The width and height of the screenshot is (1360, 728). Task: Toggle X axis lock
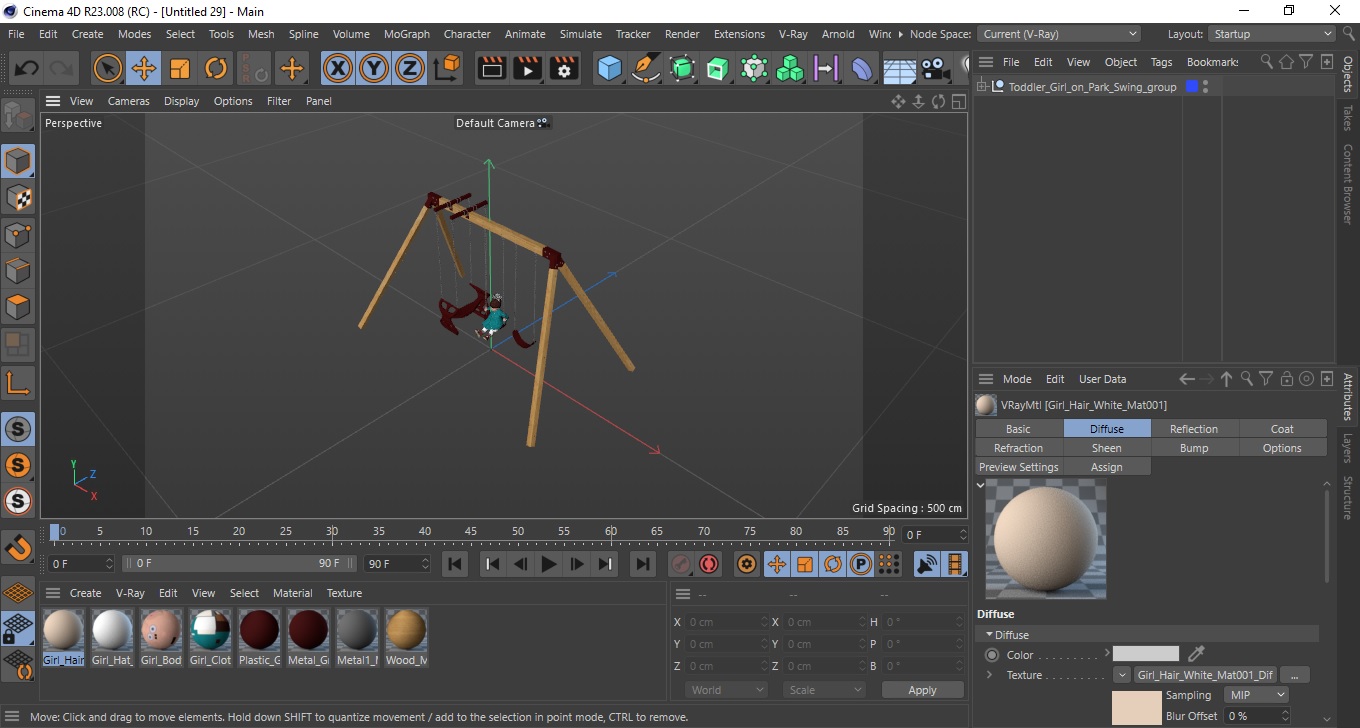(338, 68)
